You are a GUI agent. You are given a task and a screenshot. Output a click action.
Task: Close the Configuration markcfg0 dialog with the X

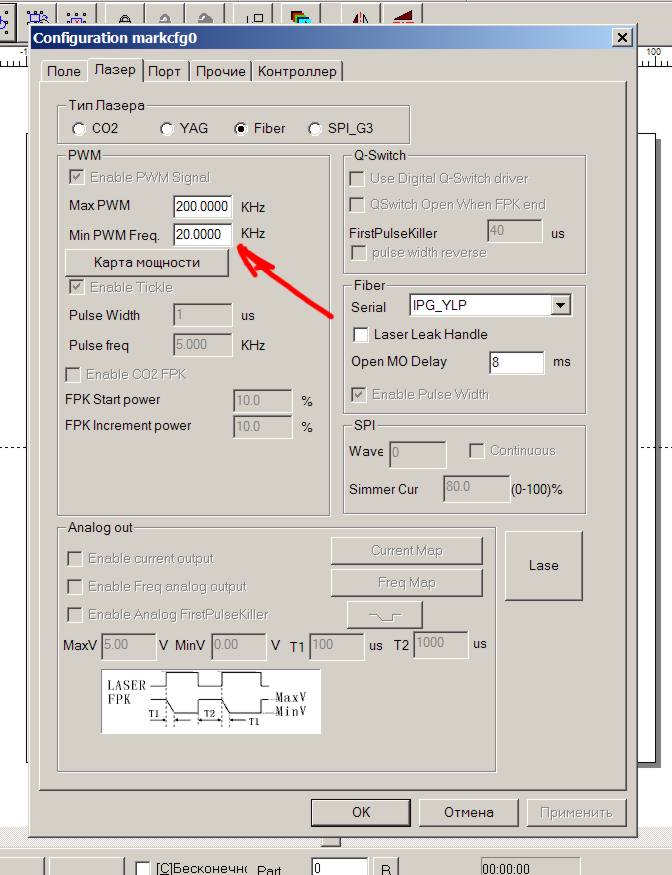622,37
